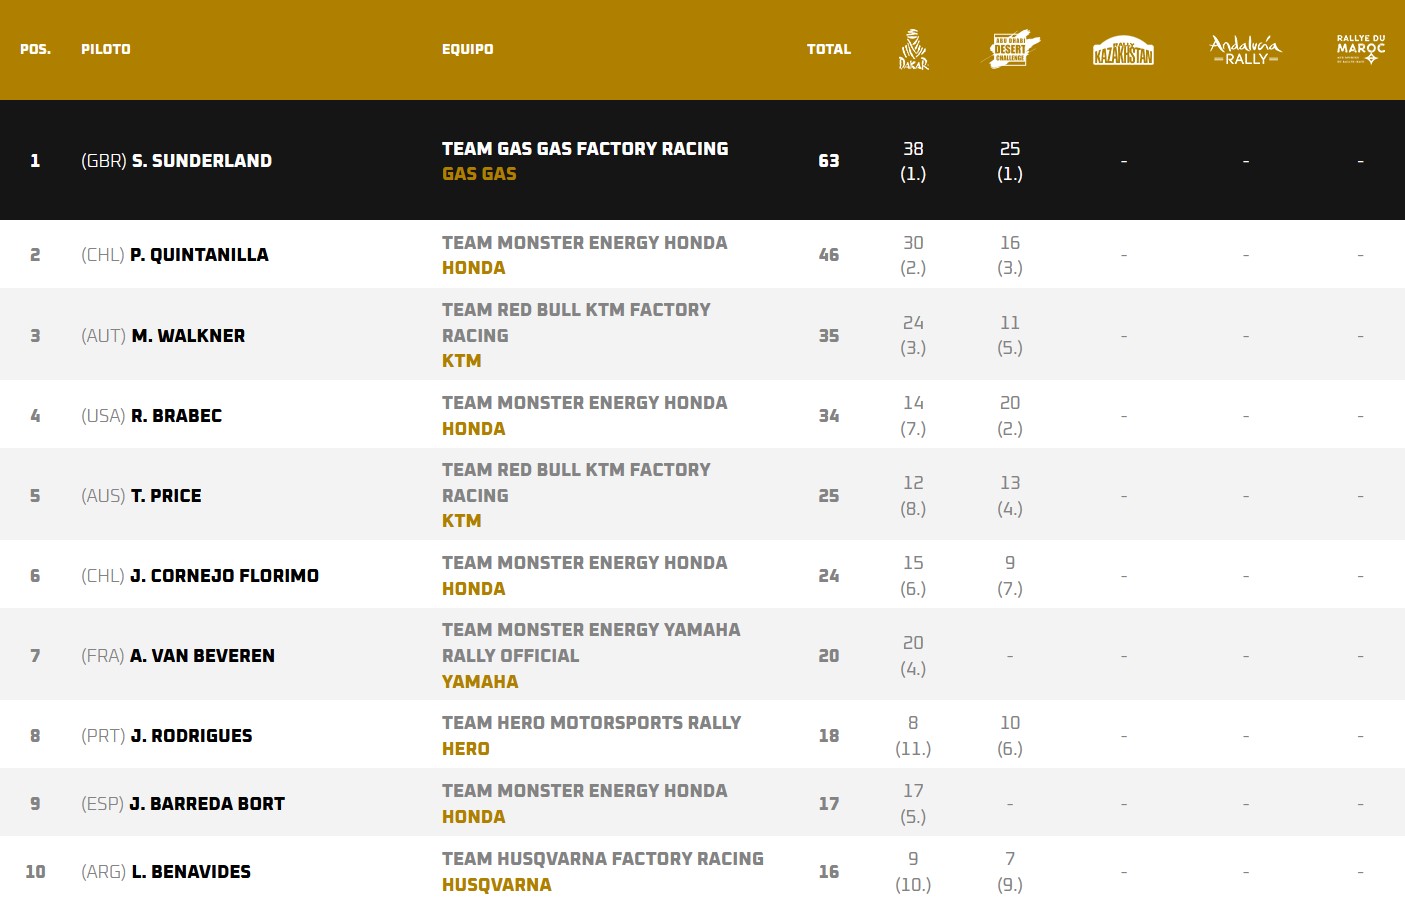Image resolution: width=1405 pixels, height=901 pixels.
Task: Click YAMAHA brand name
Action: (480, 681)
